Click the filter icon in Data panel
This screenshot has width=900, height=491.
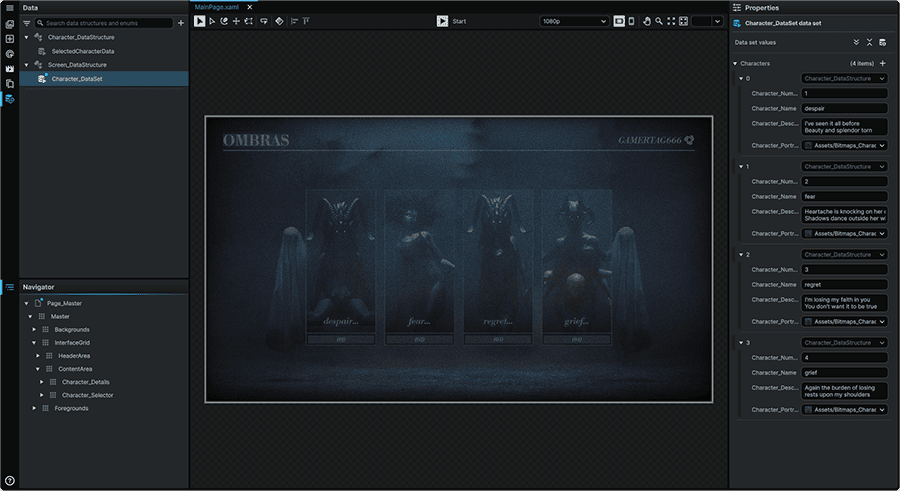pos(26,23)
